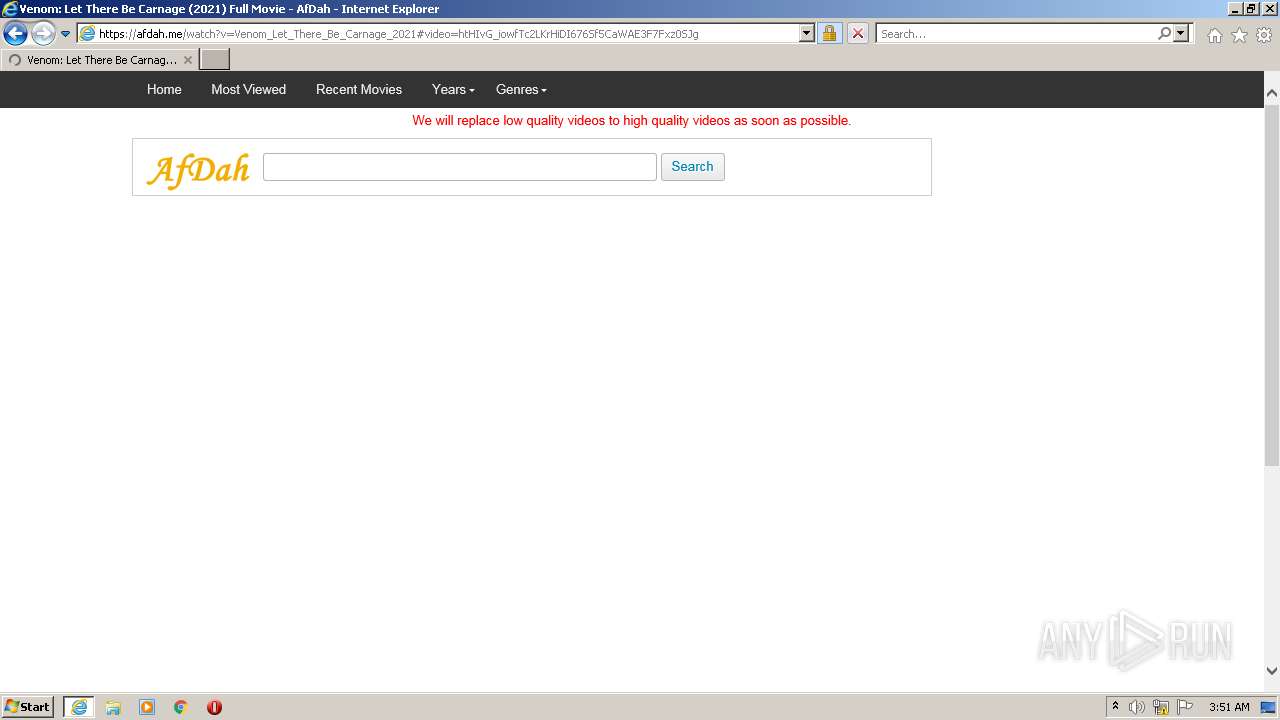Open the Tools gear icon

click(1264, 35)
